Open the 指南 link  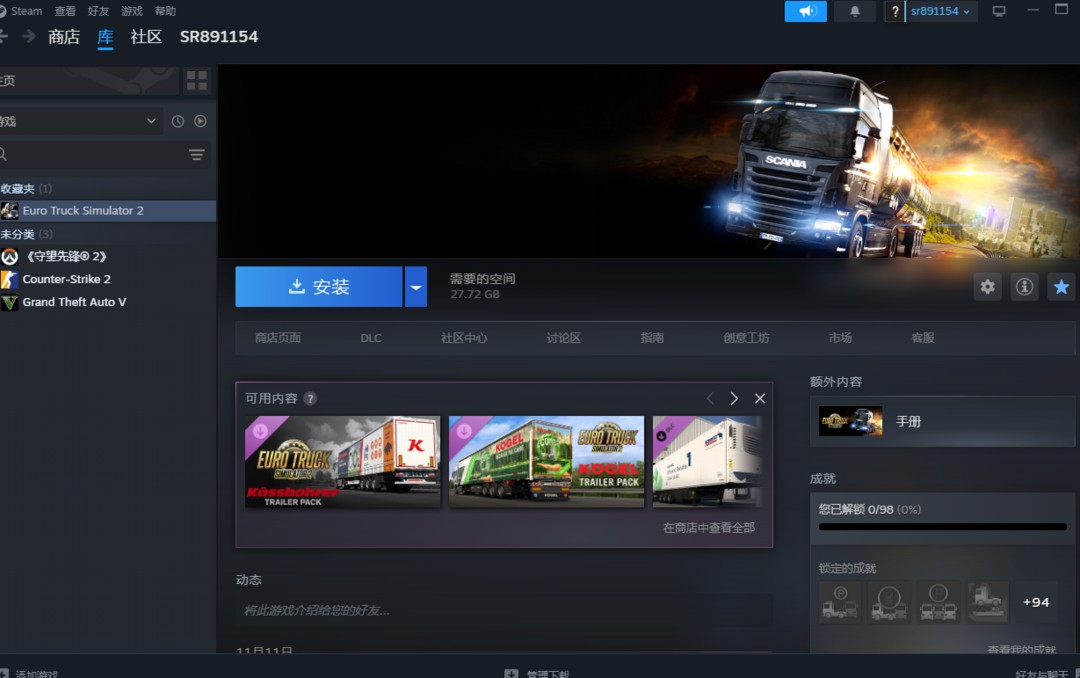pos(652,338)
